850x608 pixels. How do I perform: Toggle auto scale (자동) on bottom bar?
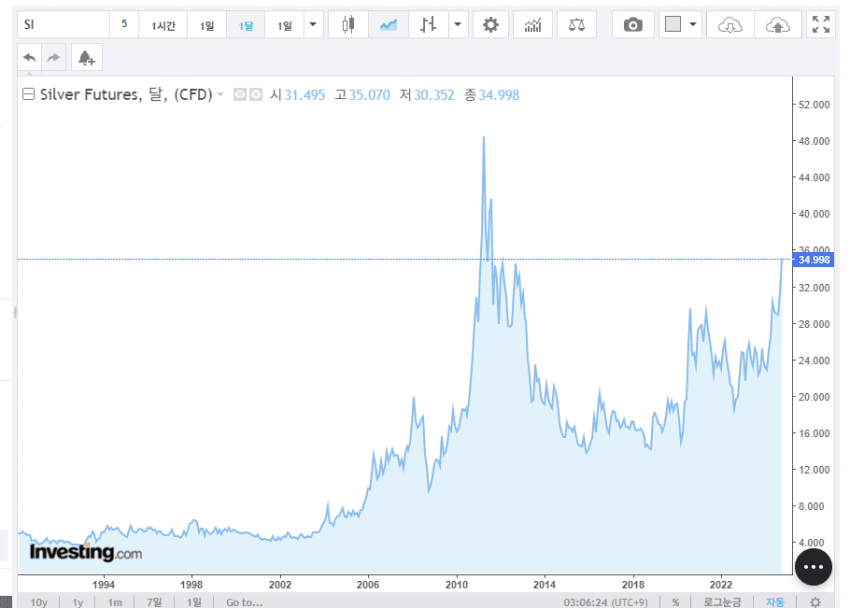775,602
